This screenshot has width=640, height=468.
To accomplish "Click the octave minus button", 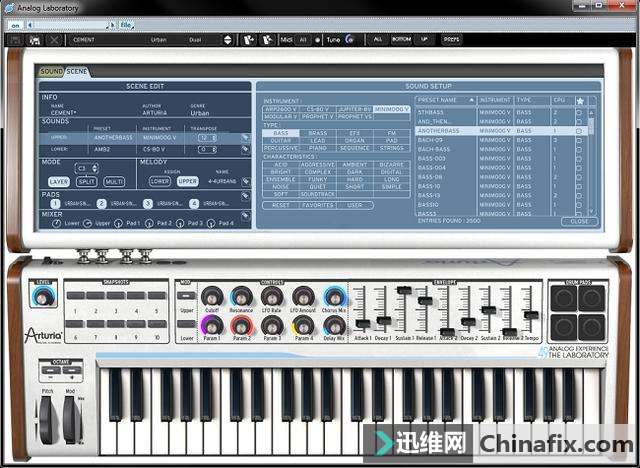I will click(x=51, y=370).
